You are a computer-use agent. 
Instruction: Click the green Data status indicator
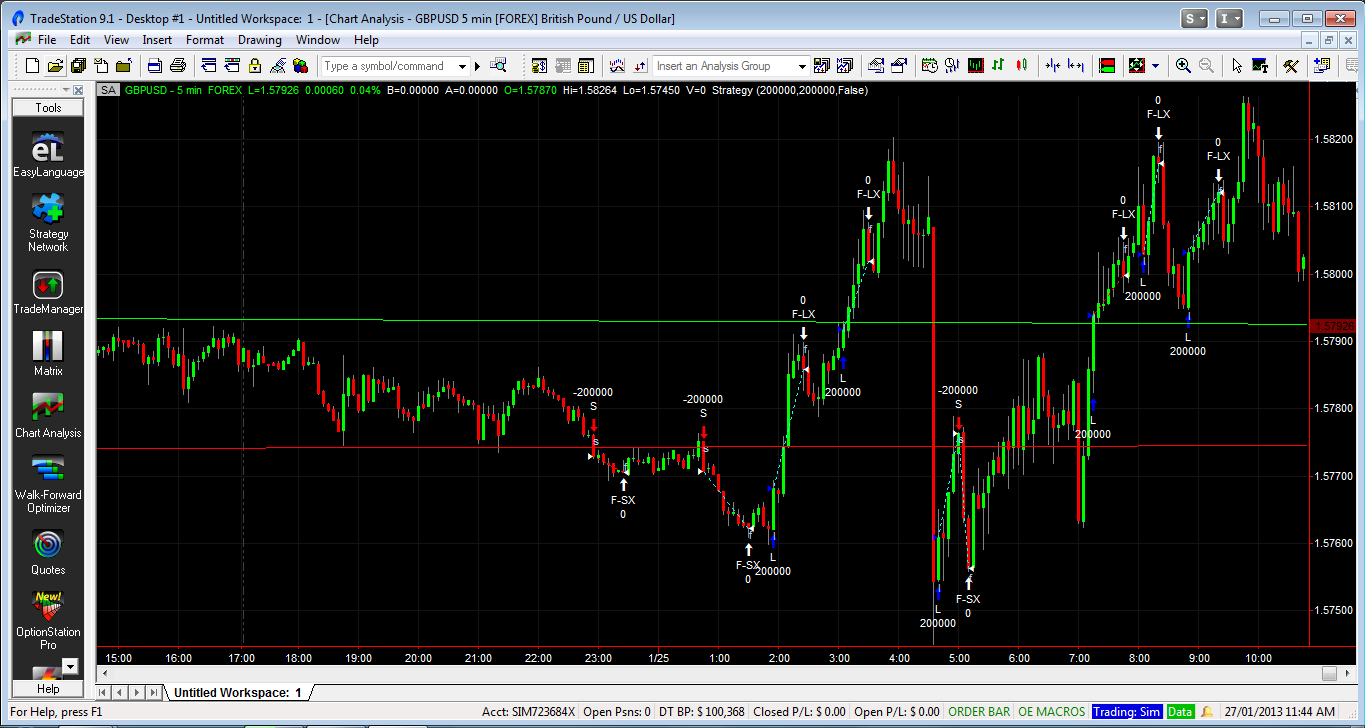pyautogui.click(x=1180, y=712)
